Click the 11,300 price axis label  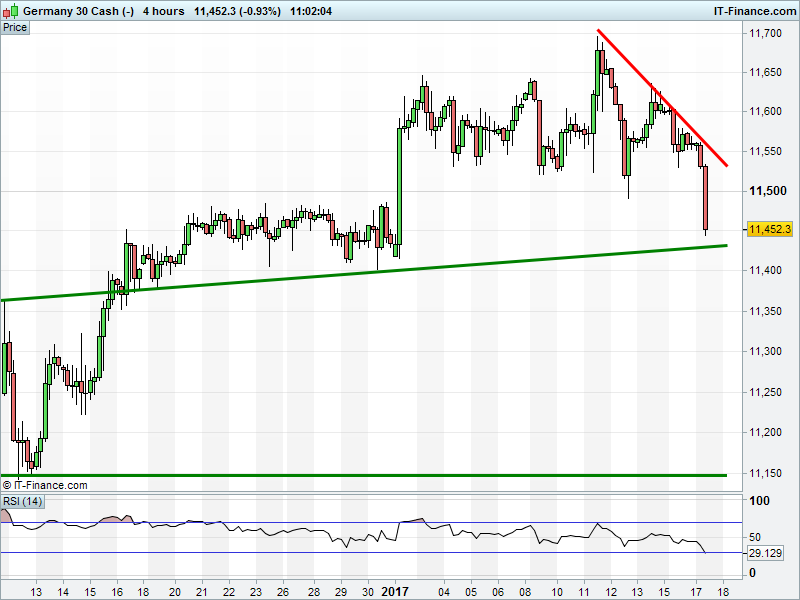click(765, 351)
